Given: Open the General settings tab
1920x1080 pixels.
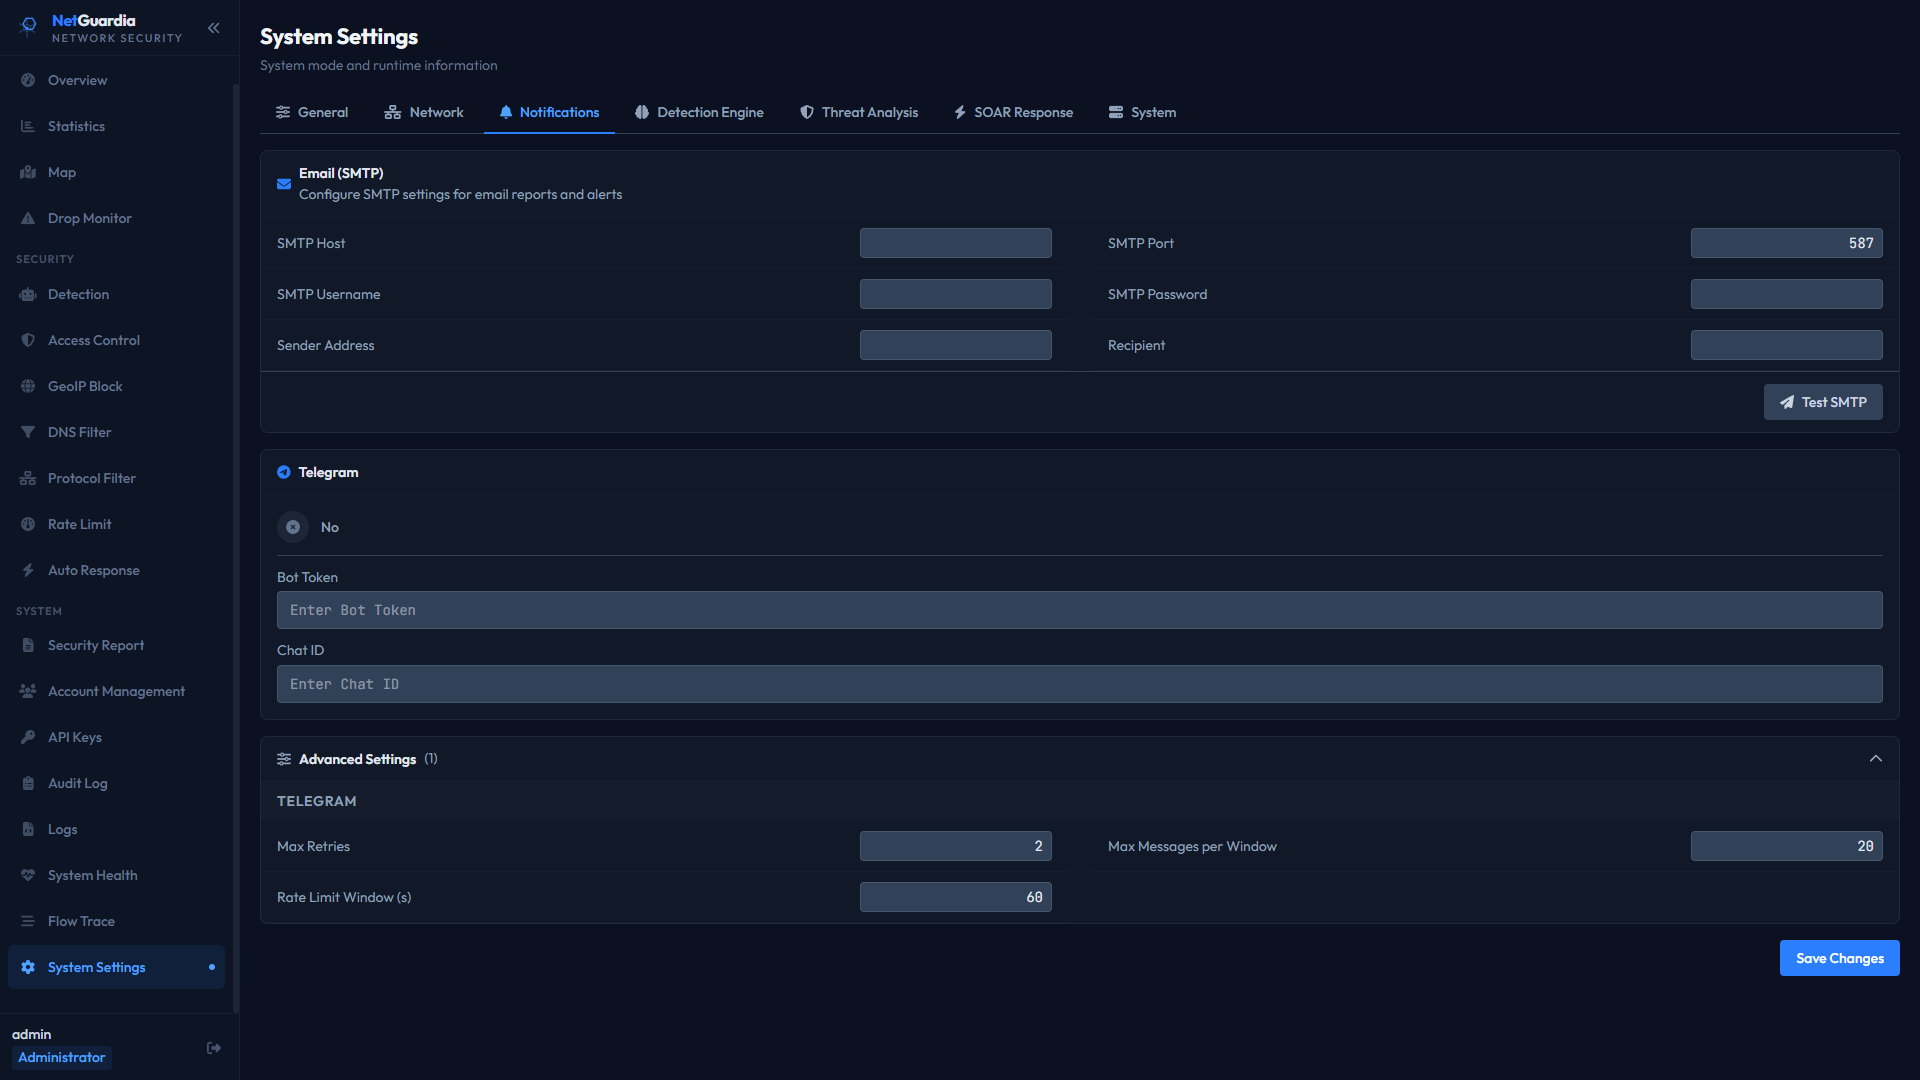Looking at the screenshot, I should (312, 112).
